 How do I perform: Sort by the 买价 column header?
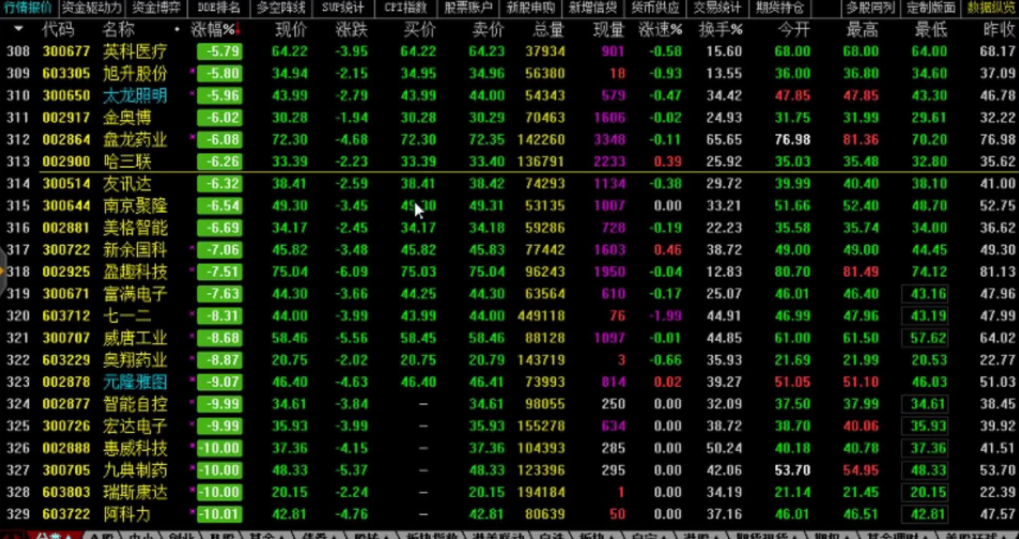tap(419, 29)
